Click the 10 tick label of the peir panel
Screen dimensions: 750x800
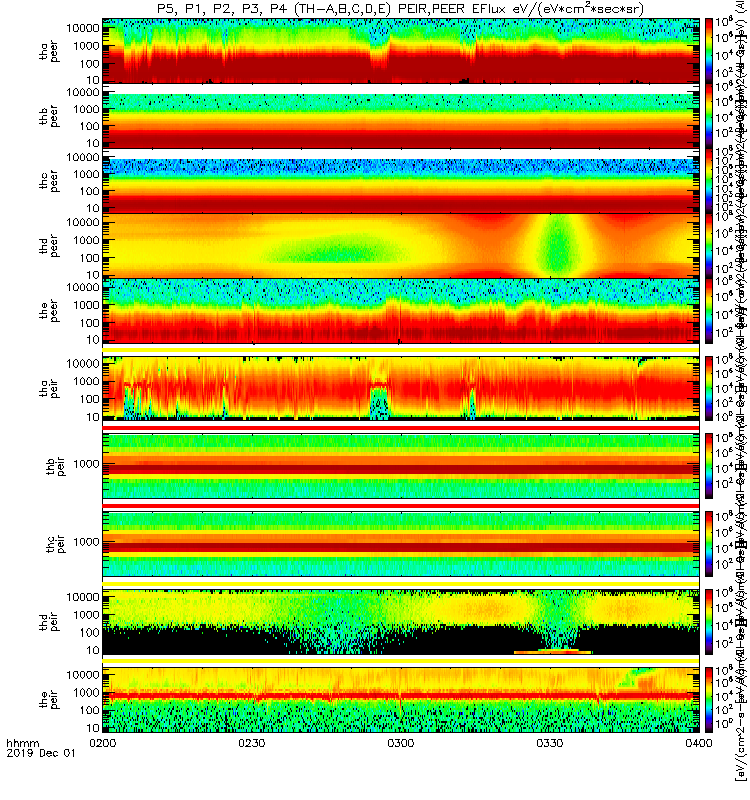93,728
